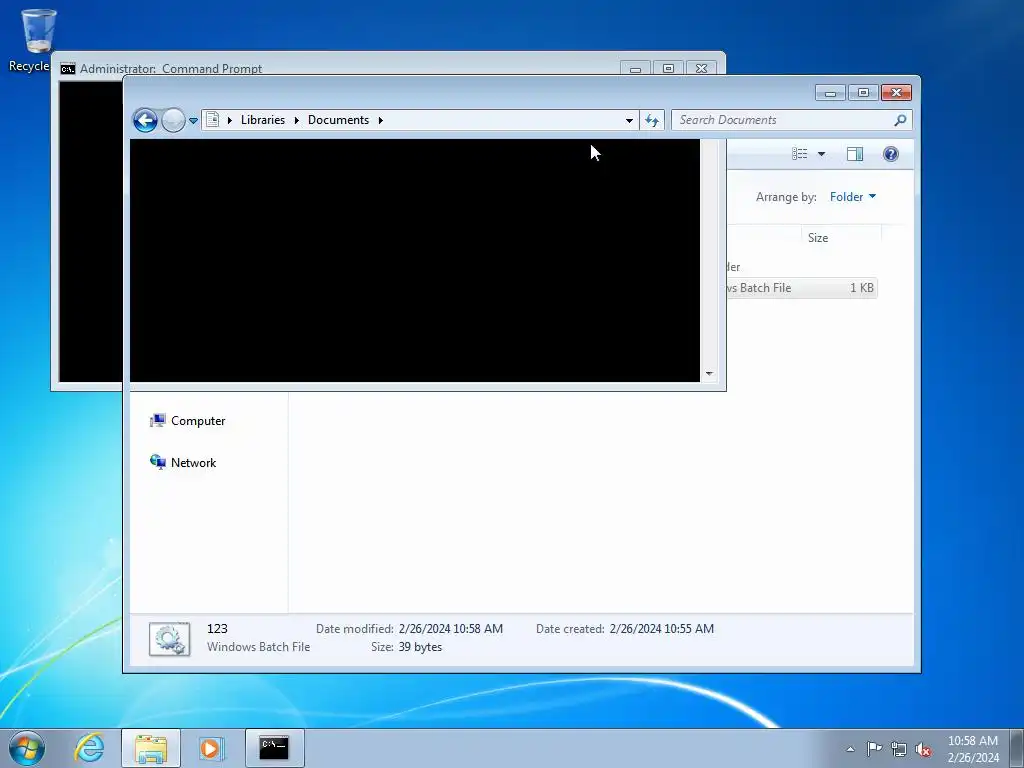Click the batch file gear thumbnail in details pane
The image size is (1024, 768).
(170, 639)
